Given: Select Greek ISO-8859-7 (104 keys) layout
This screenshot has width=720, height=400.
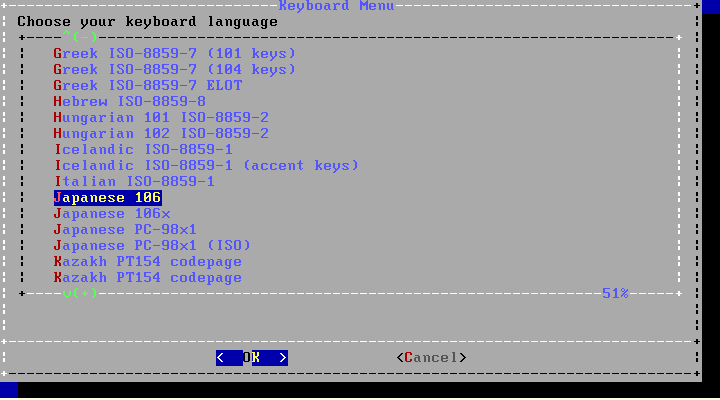Looking at the screenshot, I should tap(174, 69).
